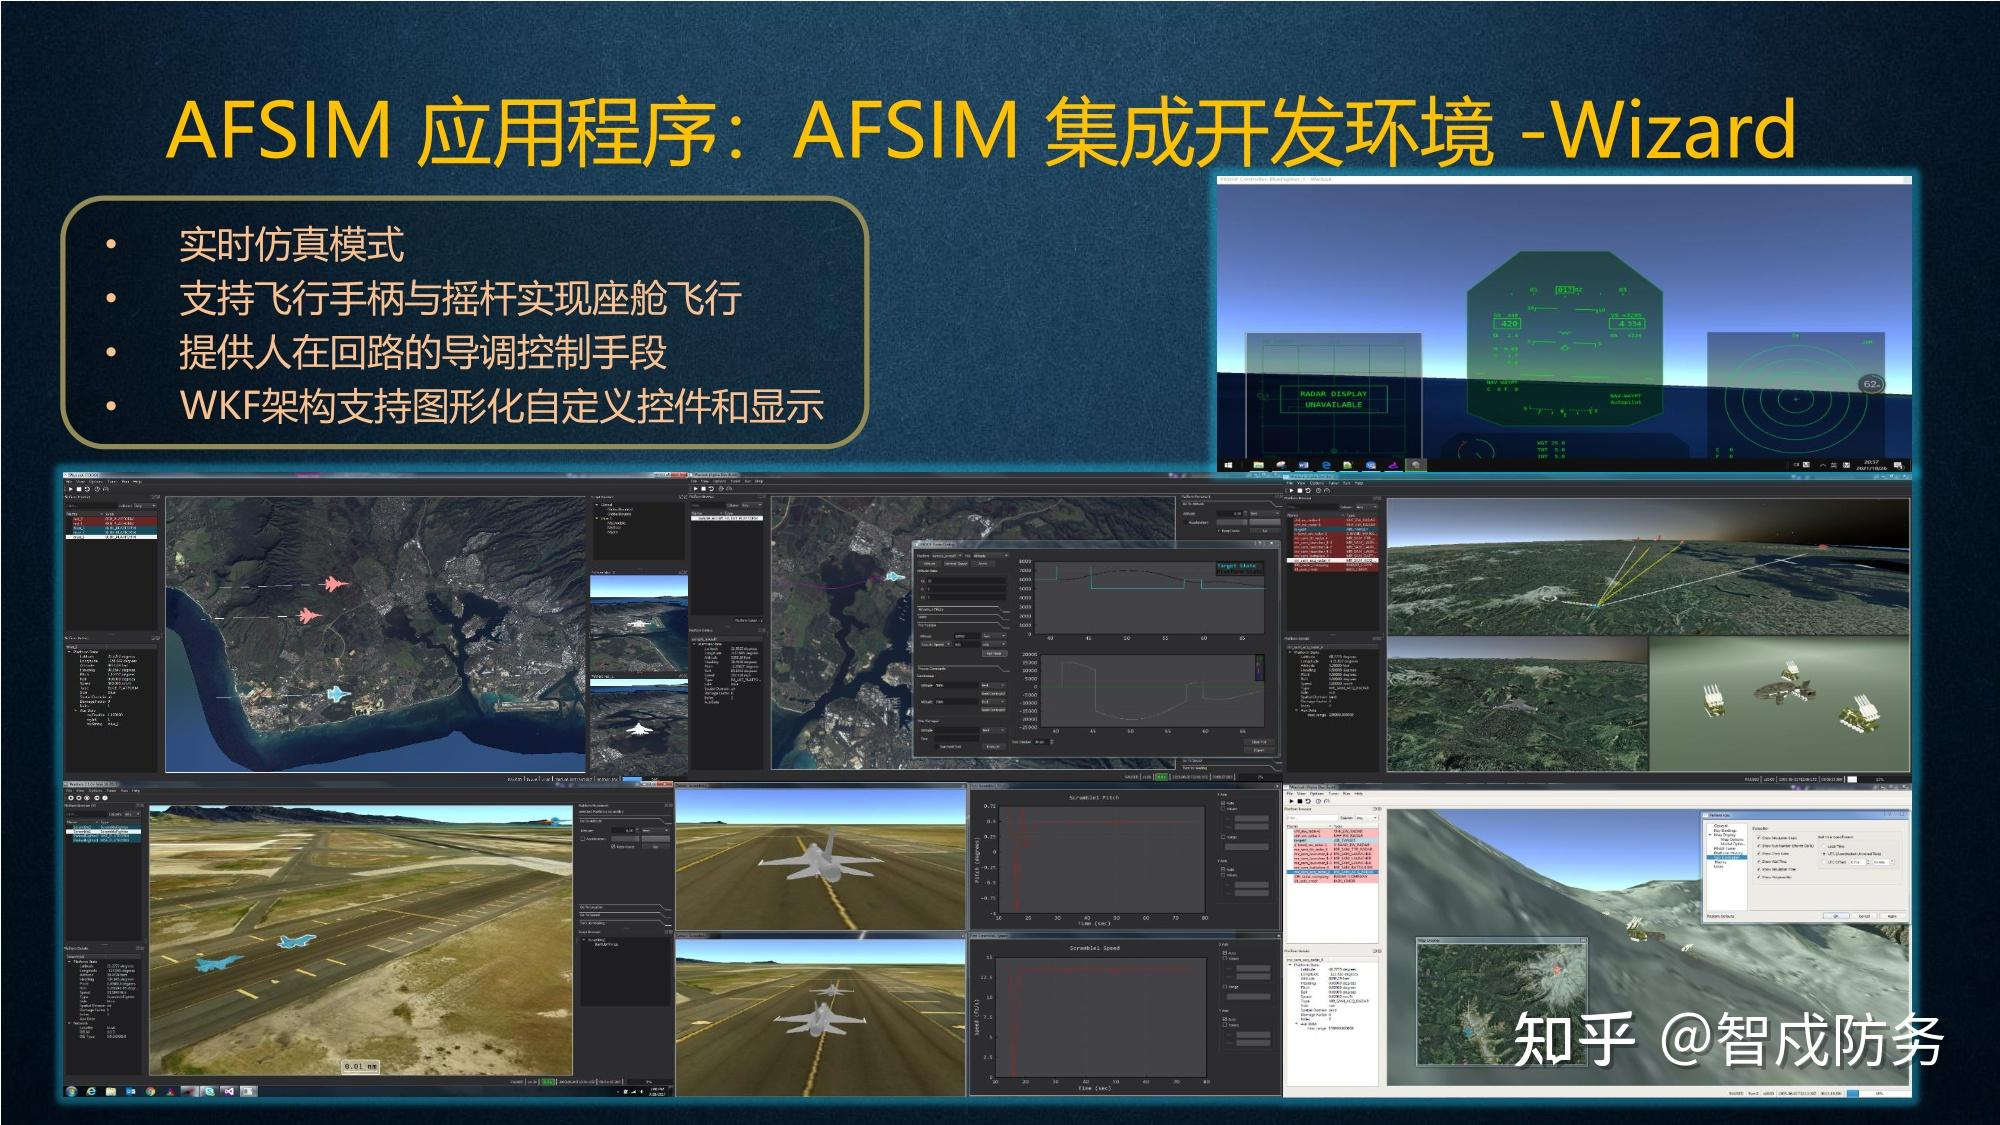This screenshot has height=1125, width=2000.
Task: Launch Internet Explorer from the Windows 7 taskbar
Action: tap(91, 1091)
